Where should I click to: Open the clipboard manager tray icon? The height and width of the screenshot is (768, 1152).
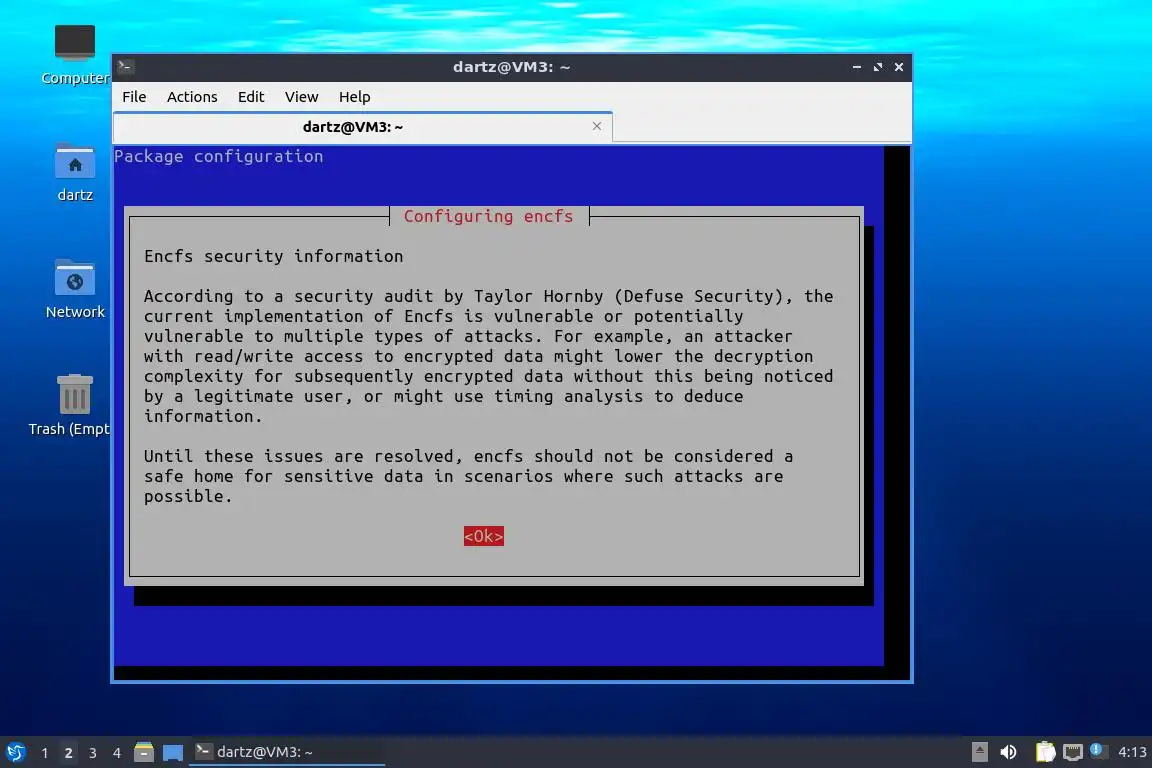1045,752
